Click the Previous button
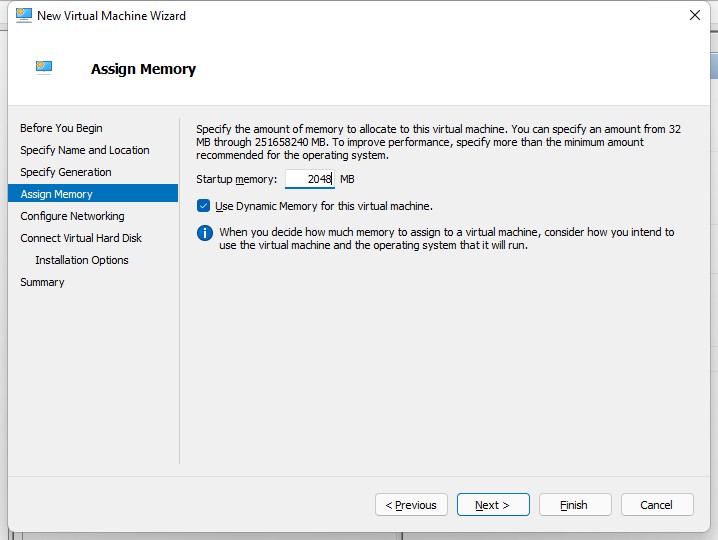718x540 pixels. tap(411, 505)
